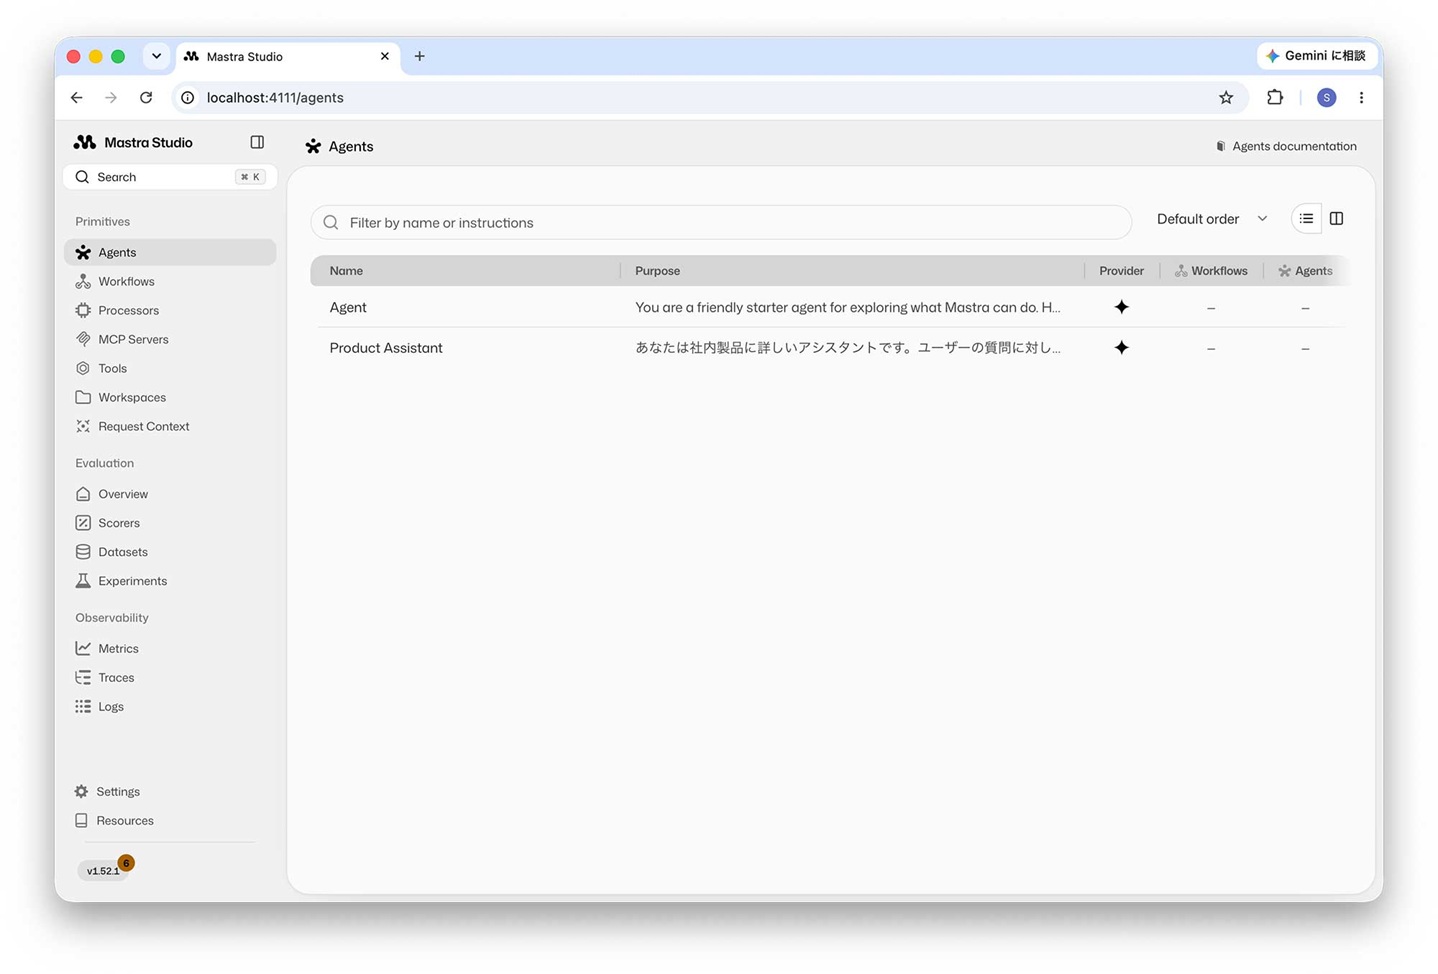This screenshot has height=974, width=1438.
Task: Click the site information icon in address bar
Action: click(x=187, y=97)
